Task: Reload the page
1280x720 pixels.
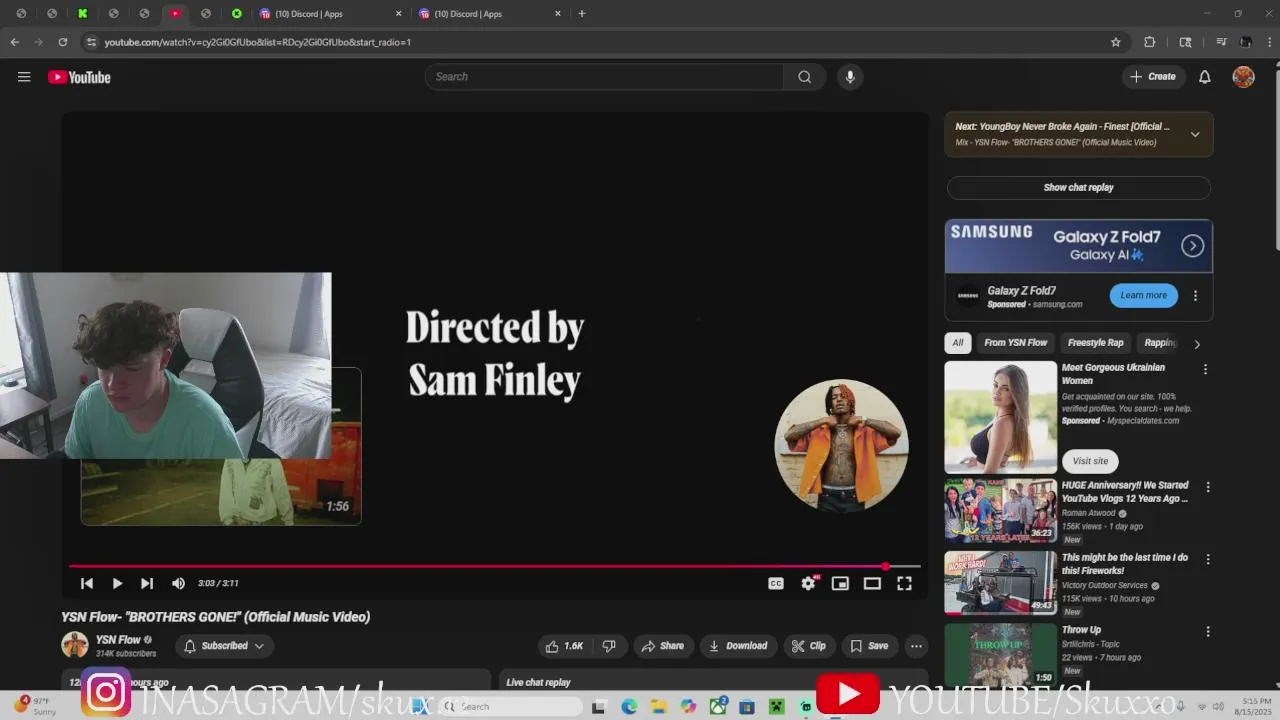Action: [63, 42]
